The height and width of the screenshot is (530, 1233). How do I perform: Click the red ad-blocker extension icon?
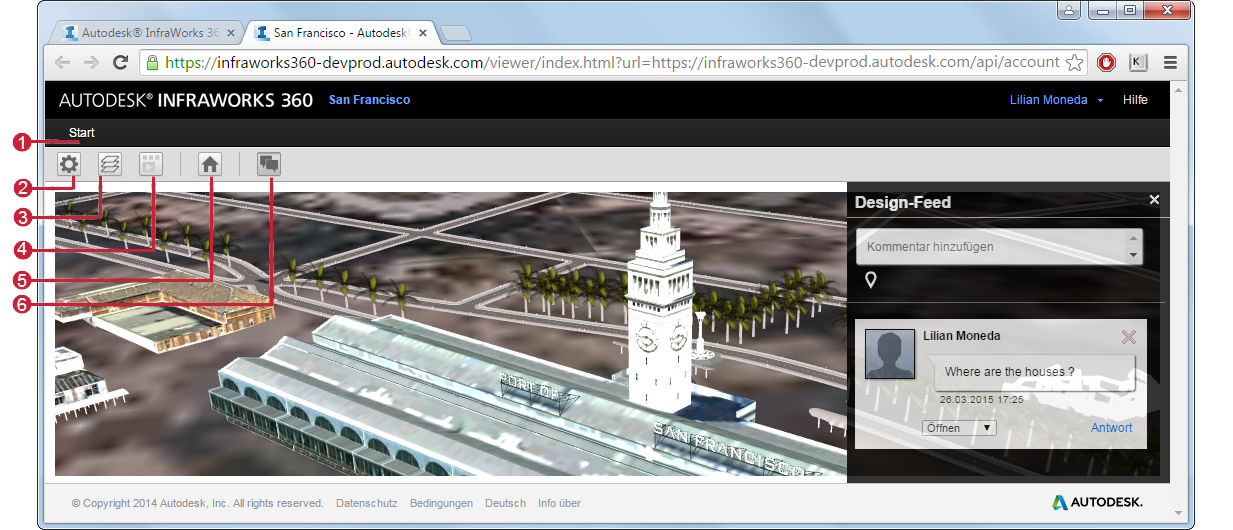[x=1106, y=62]
